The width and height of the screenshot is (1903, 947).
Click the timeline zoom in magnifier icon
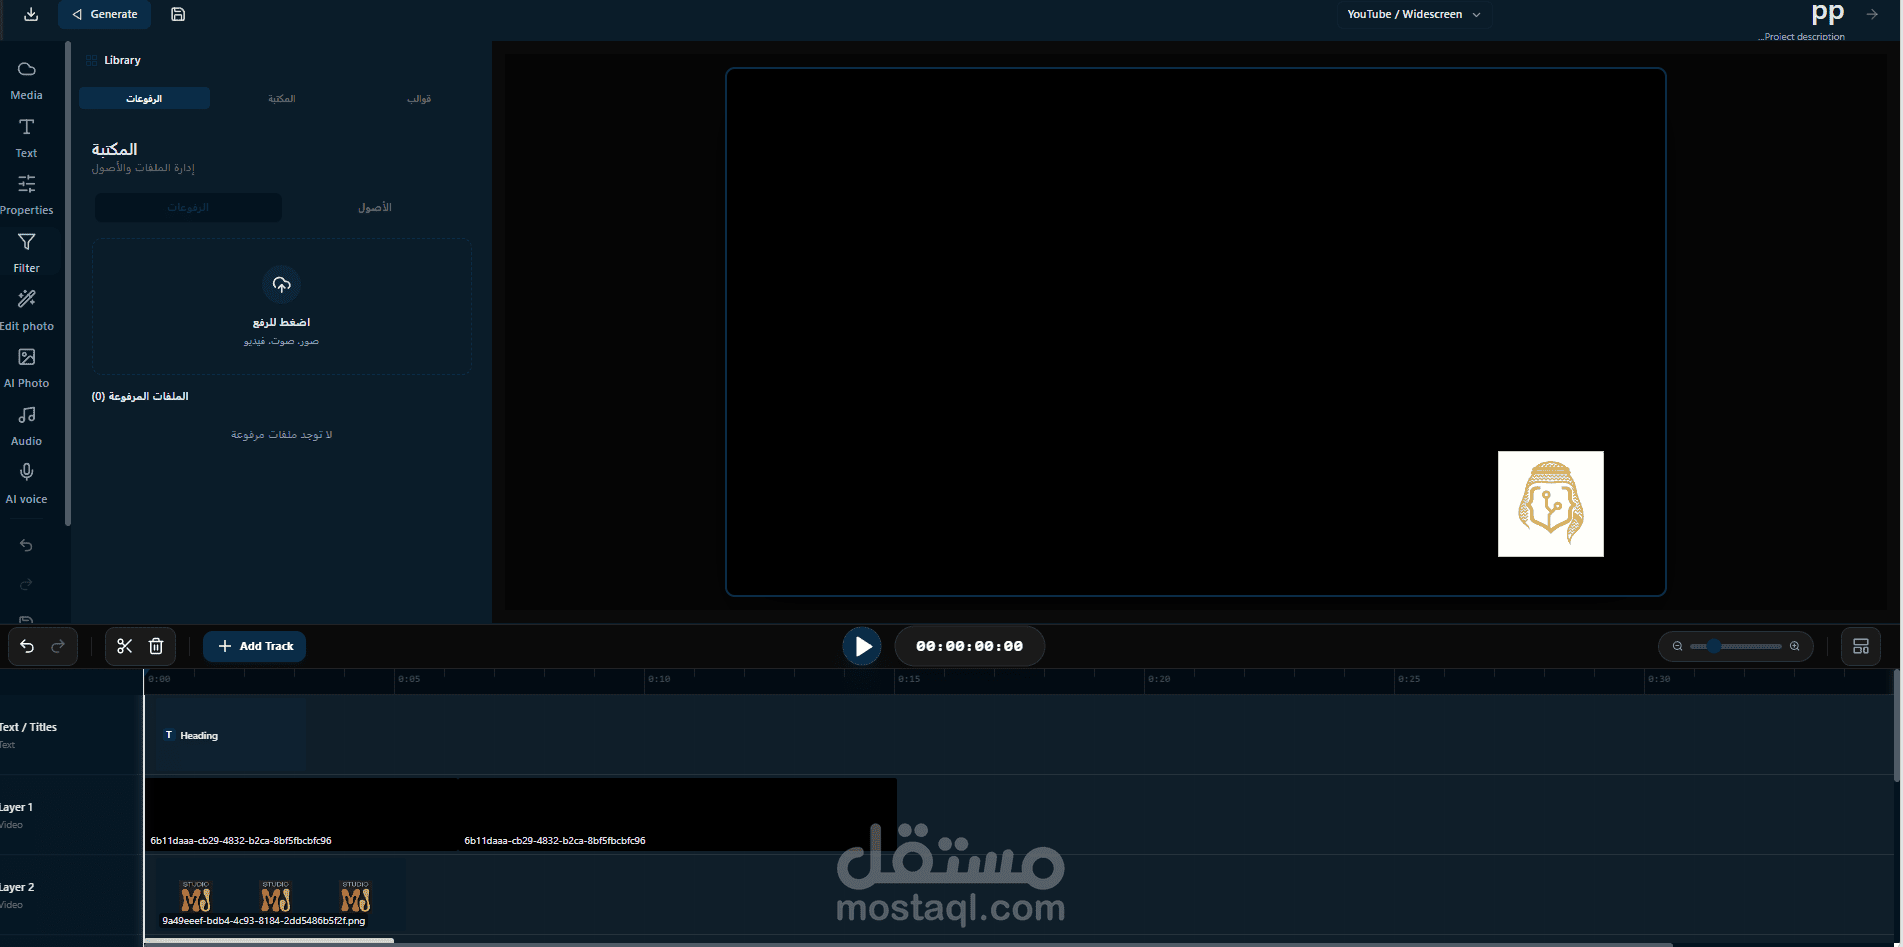pos(1795,646)
